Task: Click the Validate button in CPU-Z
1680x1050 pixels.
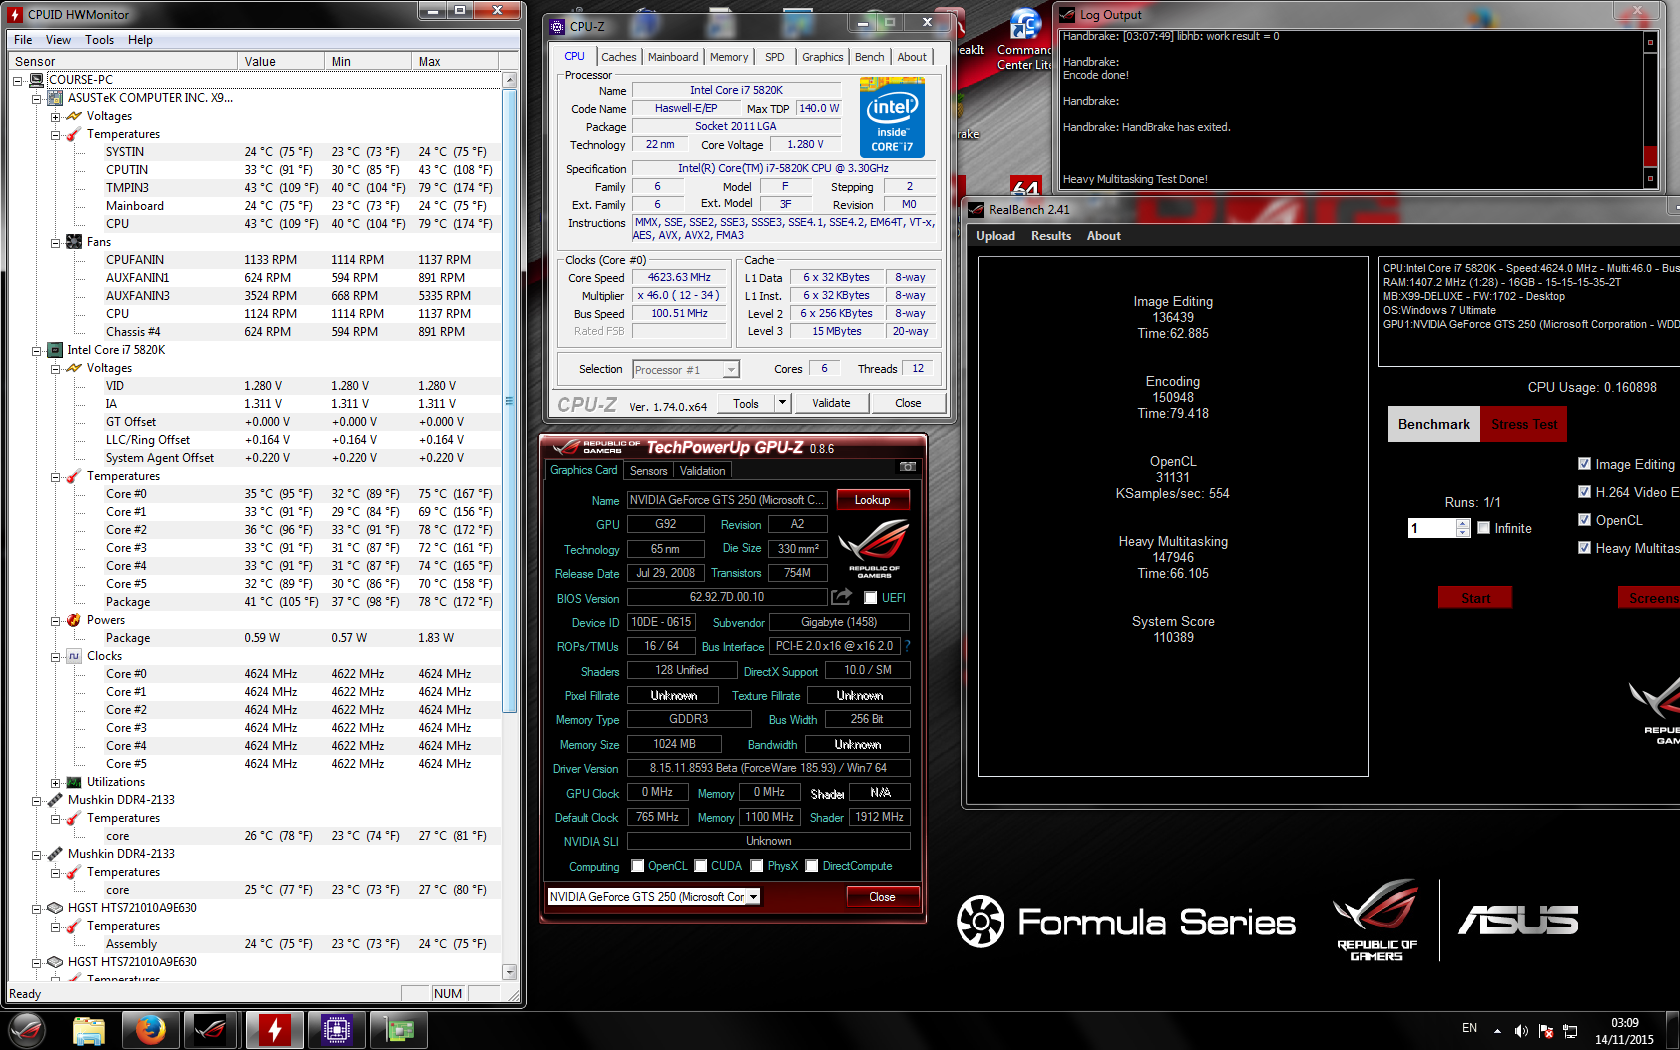Action: pyautogui.click(x=831, y=403)
